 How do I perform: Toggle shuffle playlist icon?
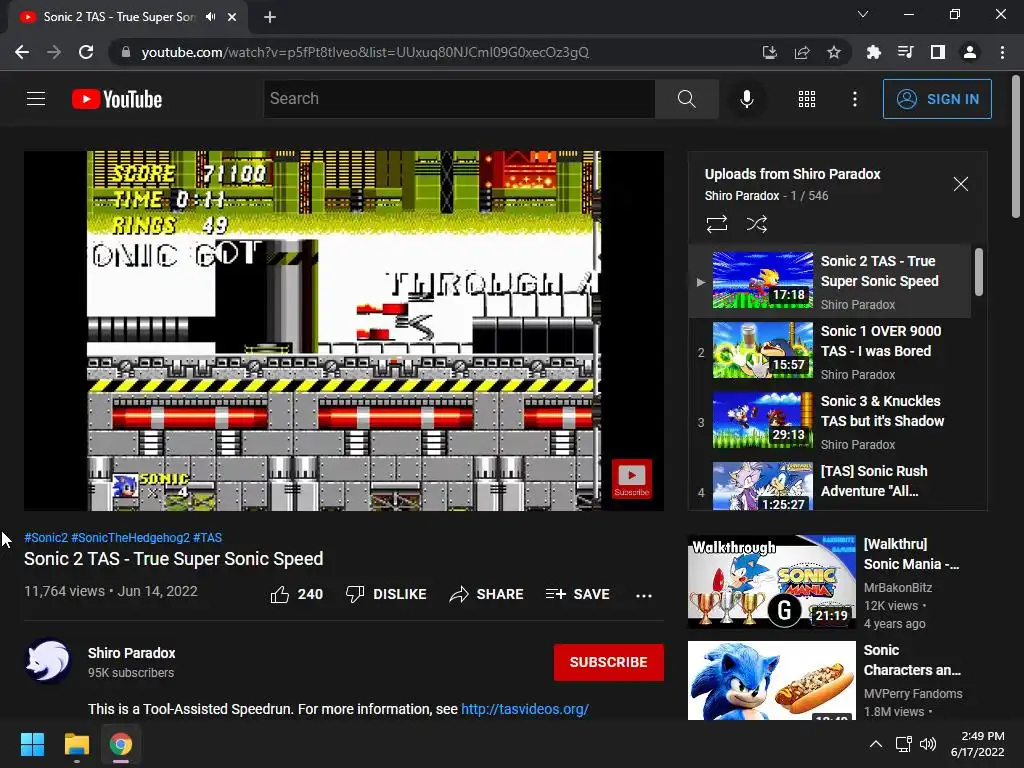coord(756,224)
